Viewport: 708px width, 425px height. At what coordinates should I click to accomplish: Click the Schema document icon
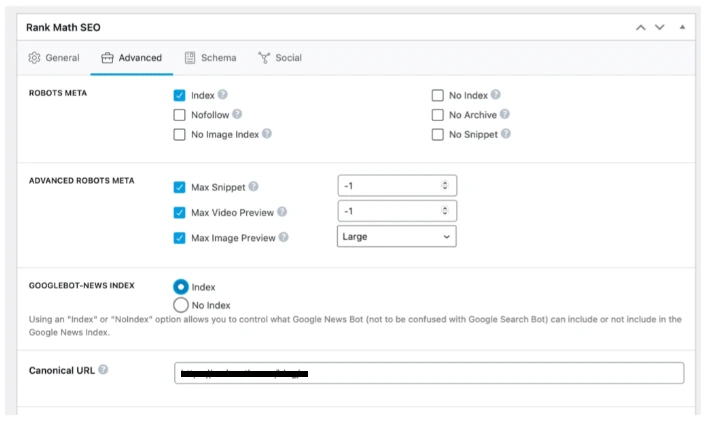(x=190, y=58)
